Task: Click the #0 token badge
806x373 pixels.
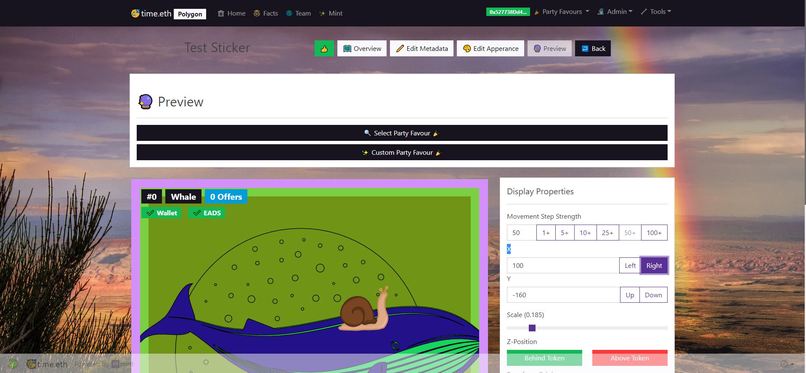Action: pyautogui.click(x=152, y=197)
